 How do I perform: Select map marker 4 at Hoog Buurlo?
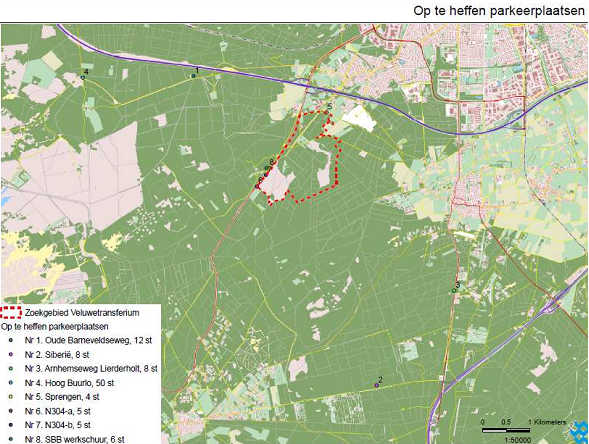tap(83, 77)
